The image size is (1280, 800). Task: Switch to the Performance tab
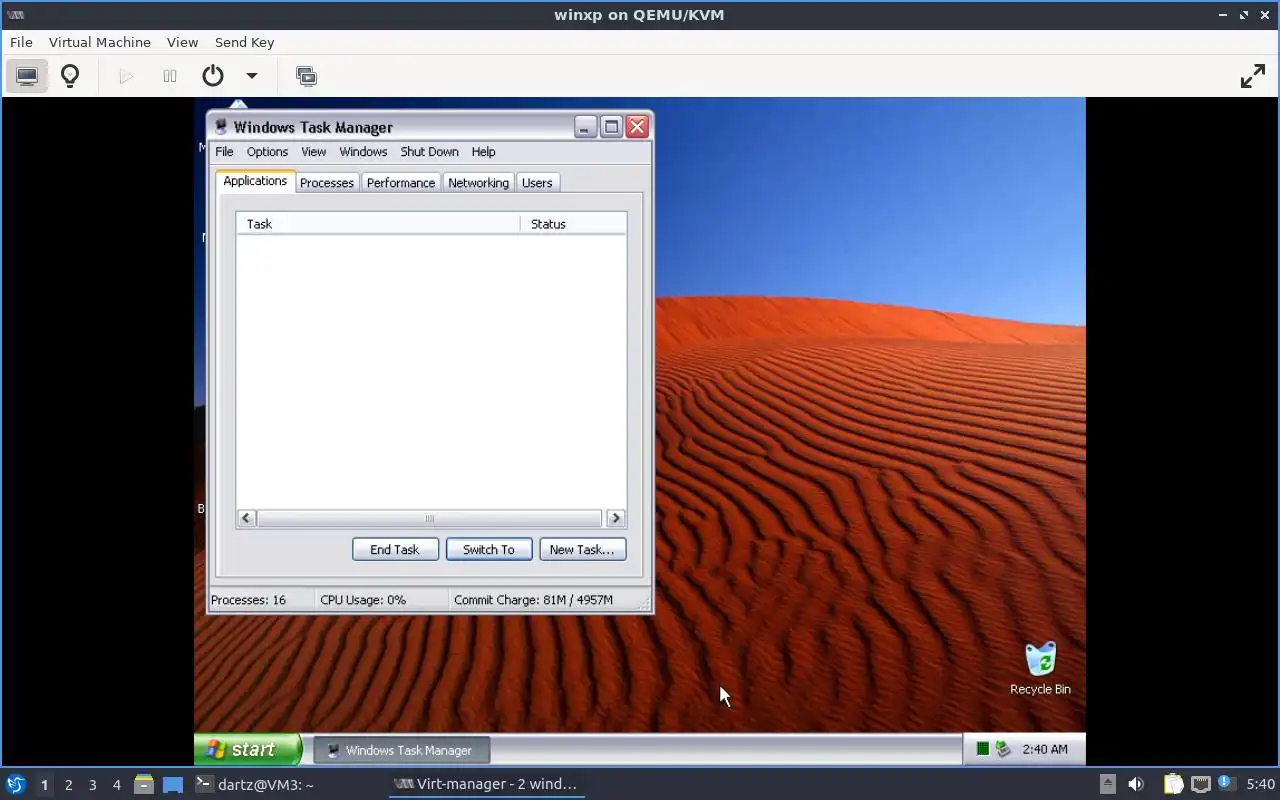point(401,183)
